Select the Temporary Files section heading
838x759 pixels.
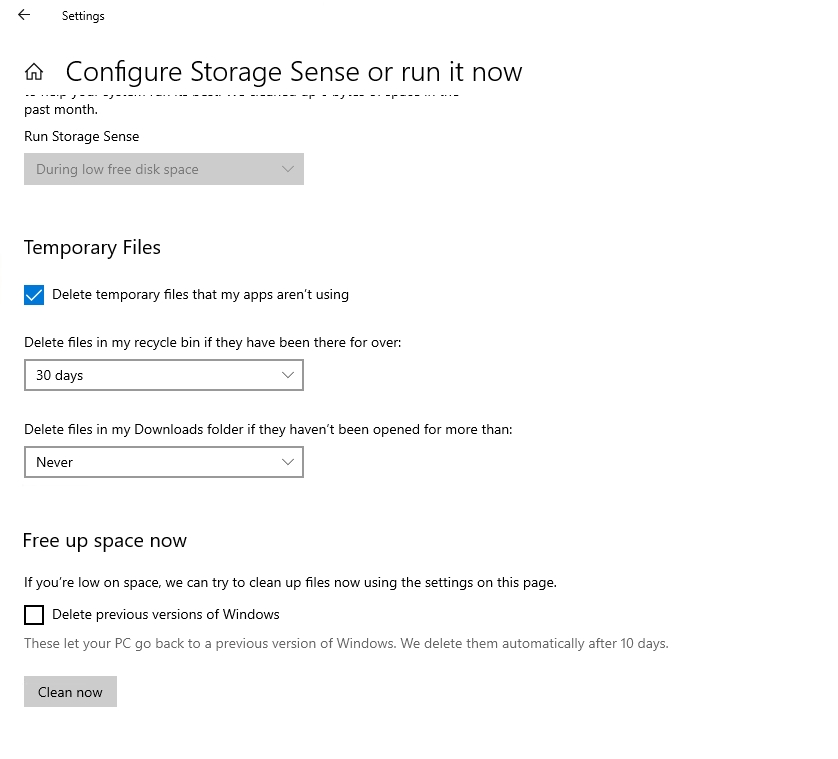tap(92, 247)
